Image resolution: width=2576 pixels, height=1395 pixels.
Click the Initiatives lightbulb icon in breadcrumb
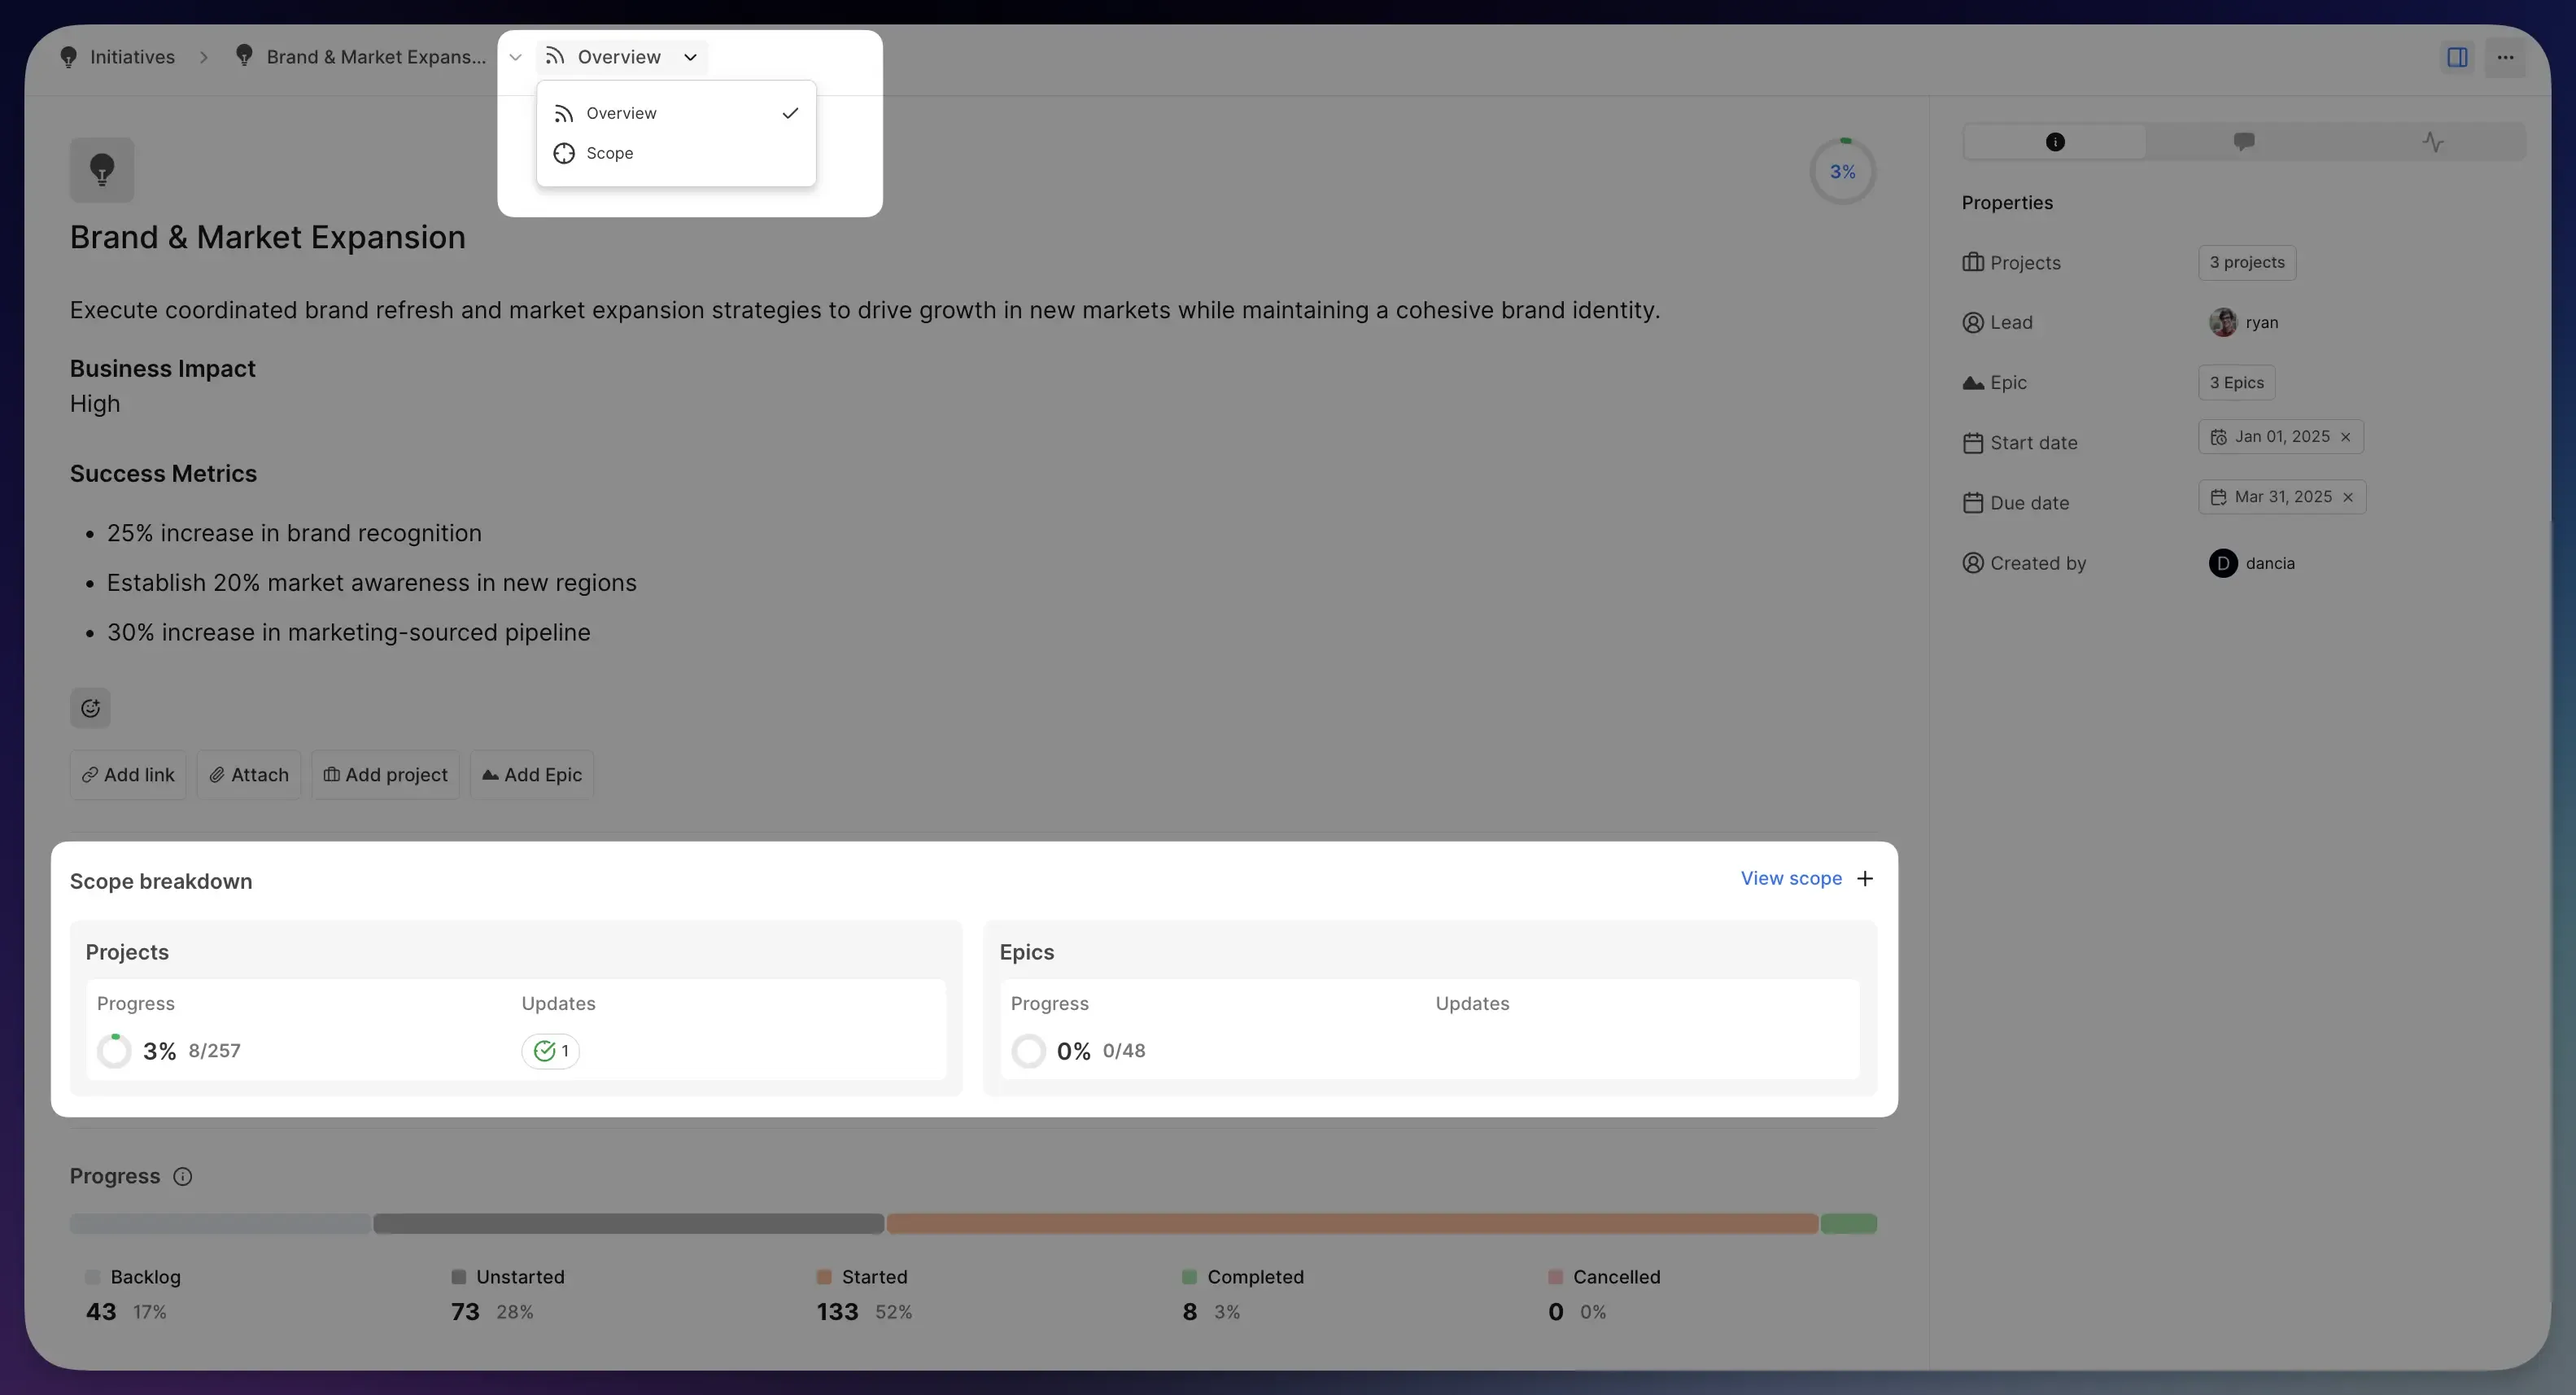coord(69,57)
